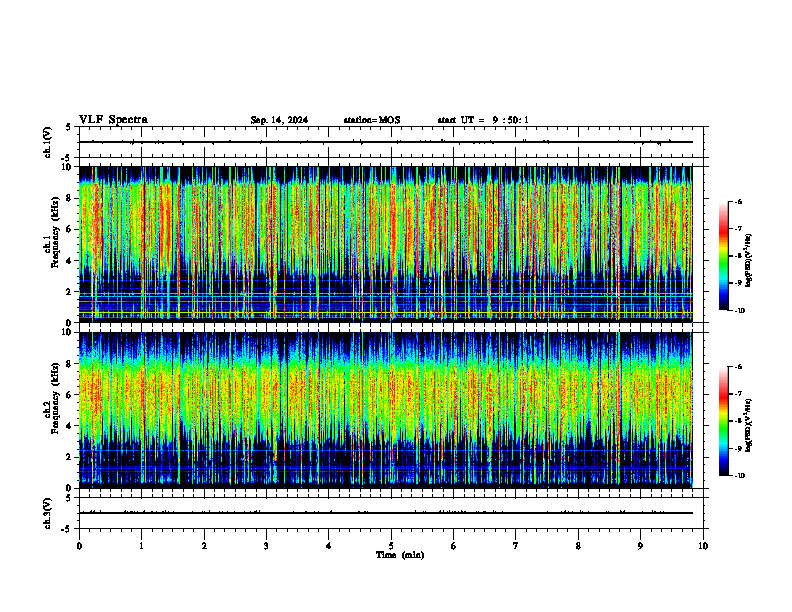Click the "10" tick on time axis
Image resolution: width=792 pixels, height=612 pixels.
703,546
